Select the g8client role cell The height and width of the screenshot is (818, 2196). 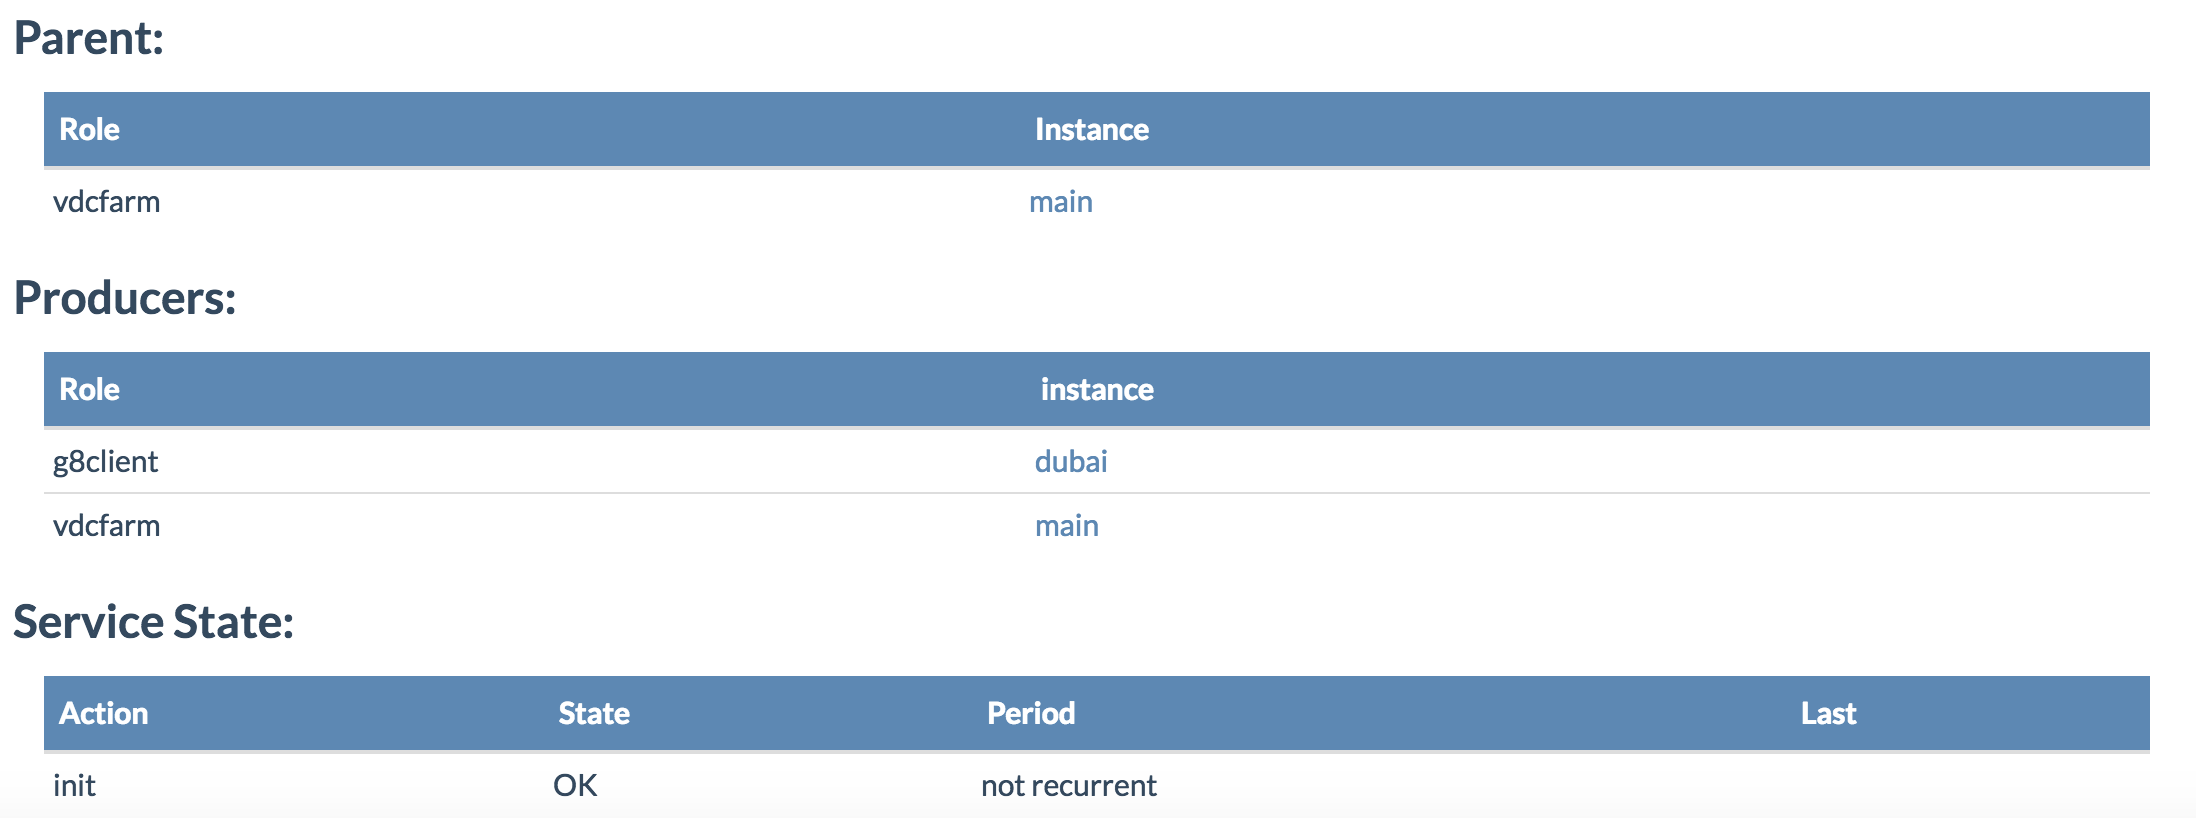(105, 462)
